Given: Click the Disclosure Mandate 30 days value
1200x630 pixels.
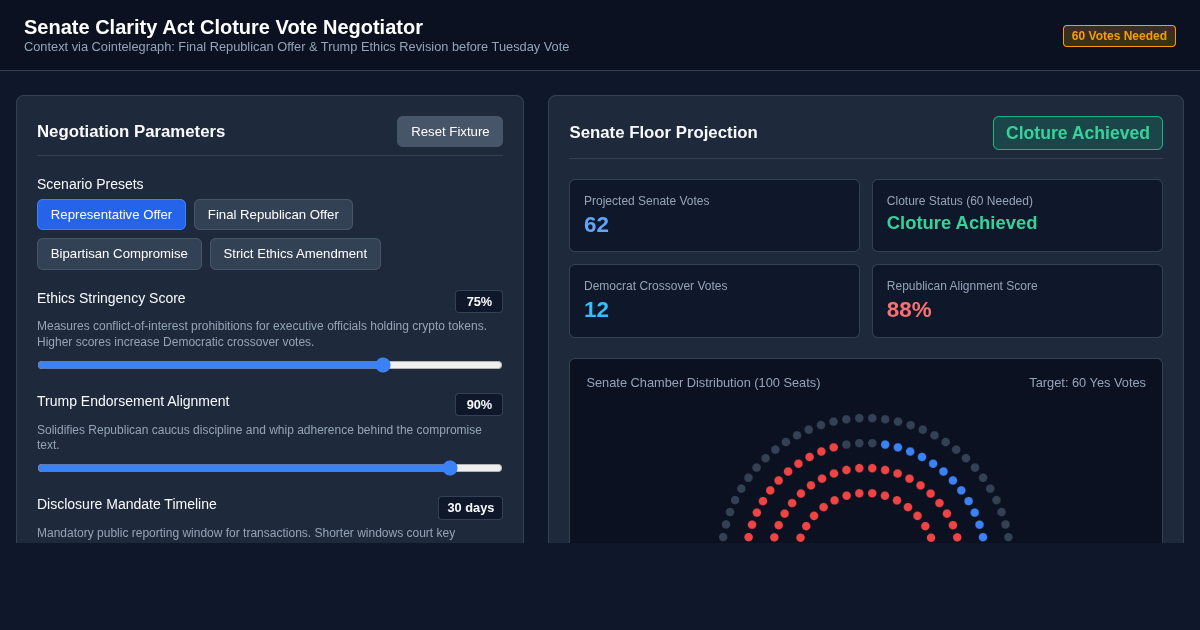Looking at the screenshot, I should pyautogui.click(x=470, y=508).
